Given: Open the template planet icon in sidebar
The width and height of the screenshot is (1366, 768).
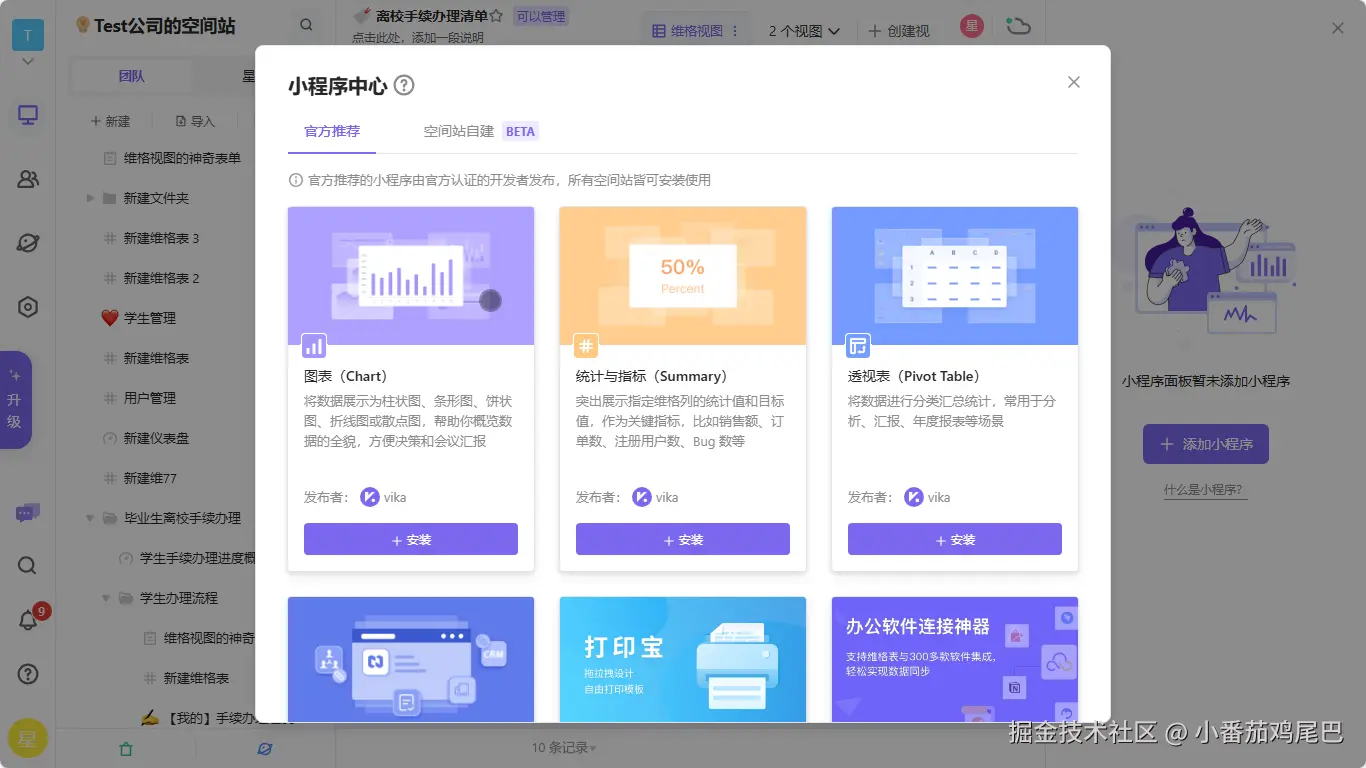Looking at the screenshot, I should 28,243.
